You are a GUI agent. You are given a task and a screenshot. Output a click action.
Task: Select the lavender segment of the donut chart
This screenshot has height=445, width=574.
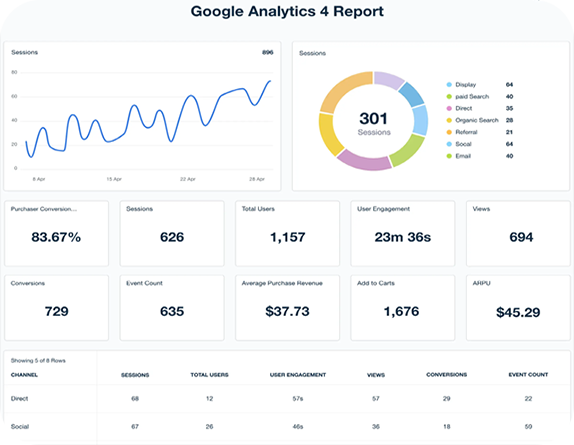tap(388, 79)
